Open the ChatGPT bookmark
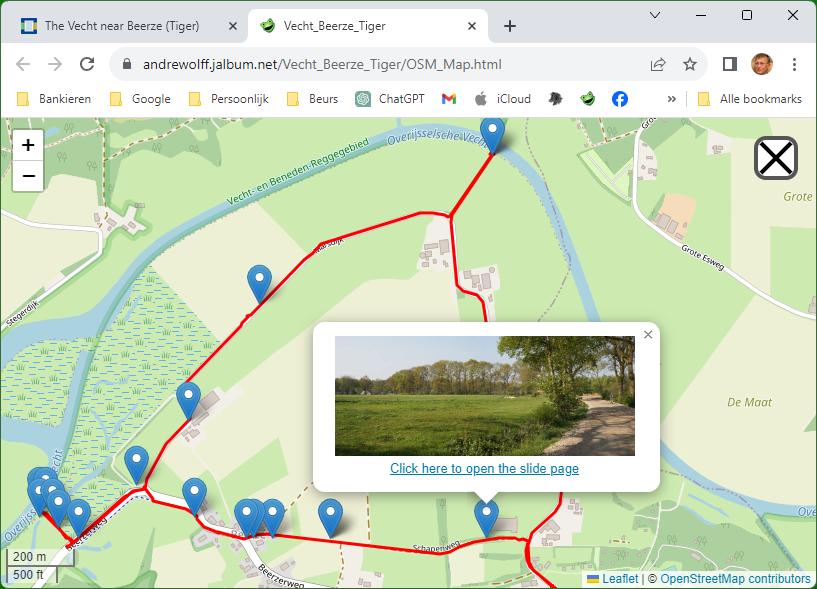817x589 pixels. (x=396, y=99)
